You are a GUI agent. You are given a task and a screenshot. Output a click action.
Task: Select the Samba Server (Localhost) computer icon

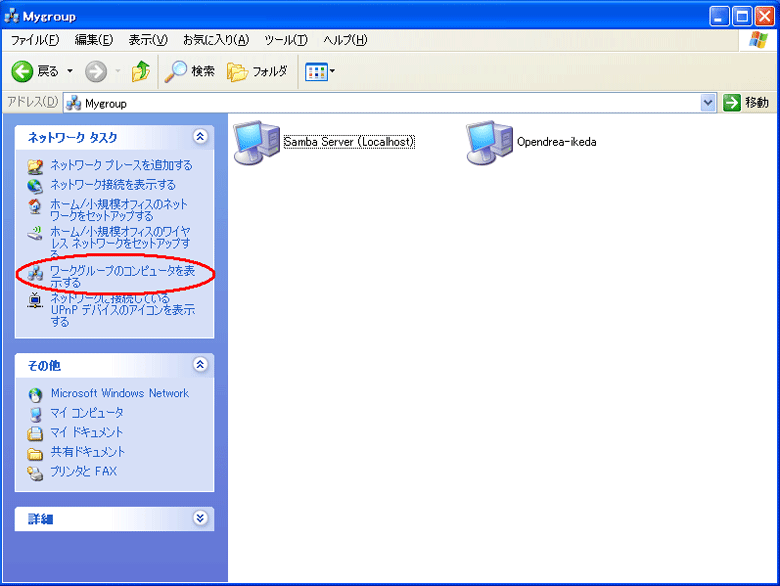[x=257, y=142]
